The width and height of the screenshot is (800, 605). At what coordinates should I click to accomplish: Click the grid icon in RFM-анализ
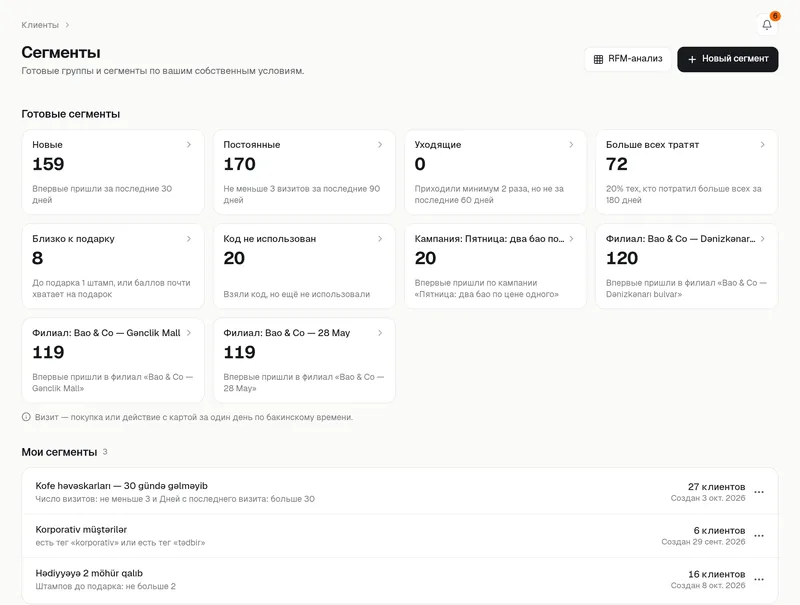coord(598,59)
